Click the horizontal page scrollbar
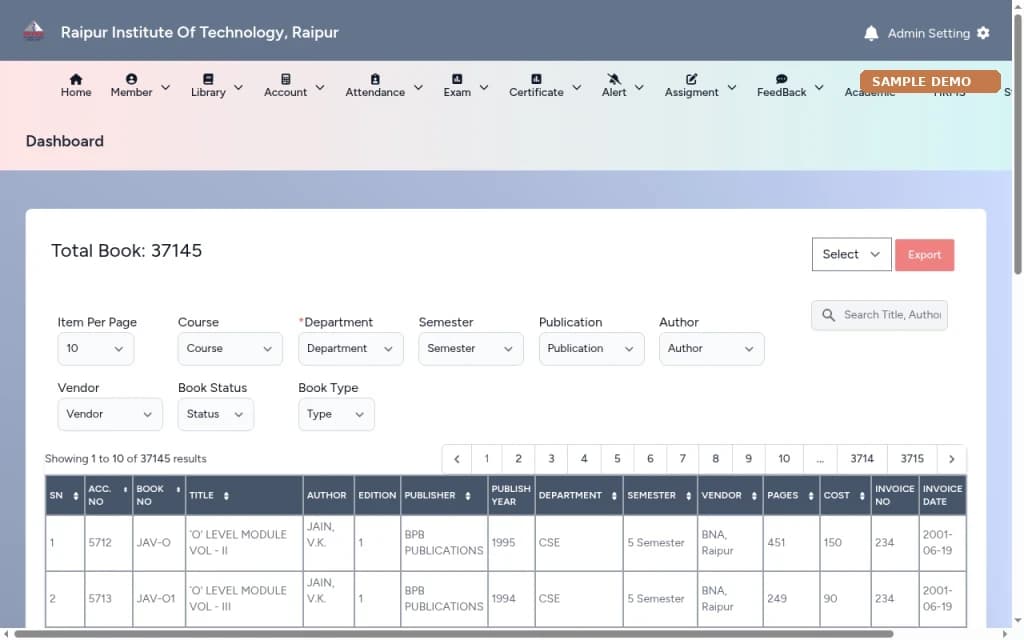 (453, 634)
